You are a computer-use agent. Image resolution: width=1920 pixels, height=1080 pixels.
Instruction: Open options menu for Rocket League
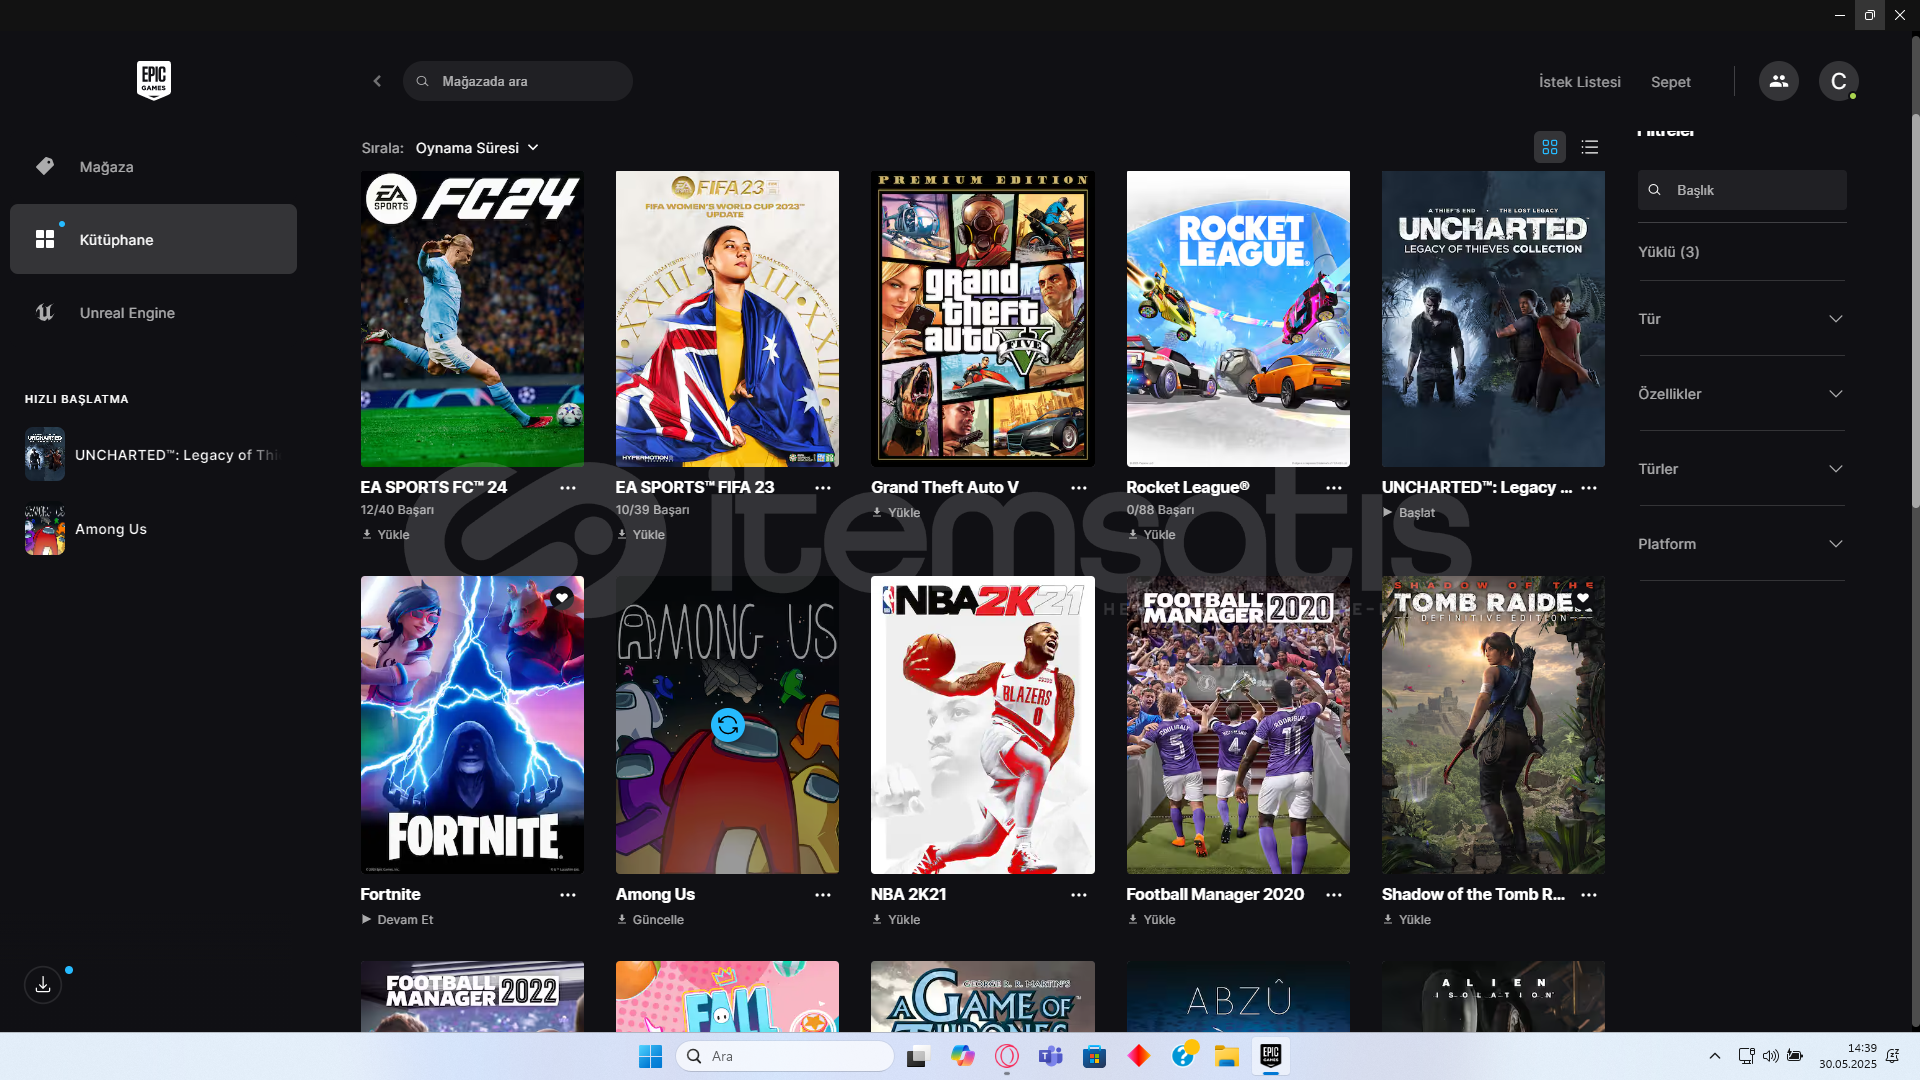click(x=1334, y=488)
